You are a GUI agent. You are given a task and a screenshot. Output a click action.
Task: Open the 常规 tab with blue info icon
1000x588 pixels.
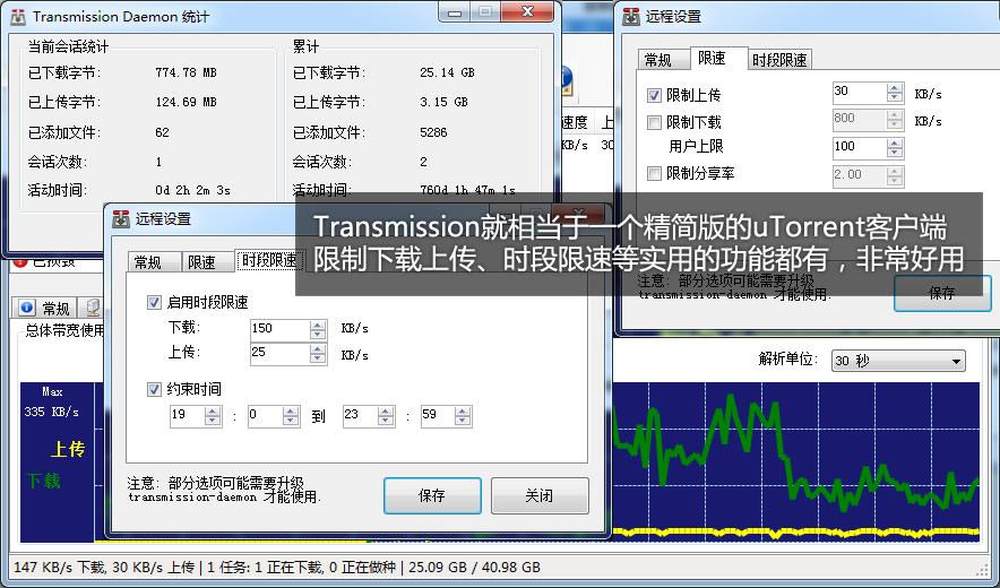43,308
